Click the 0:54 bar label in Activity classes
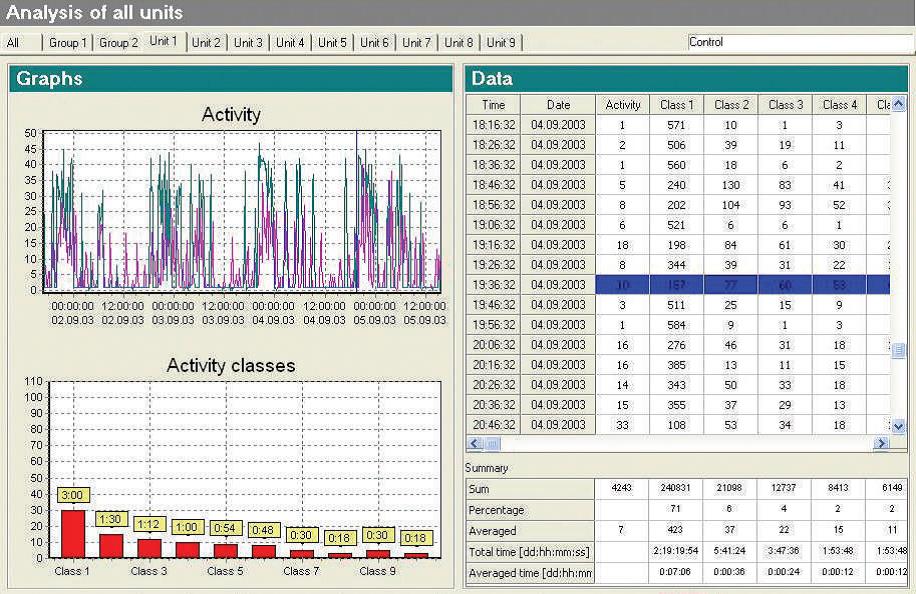Viewport: 916px width, 594px height. coord(224,529)
